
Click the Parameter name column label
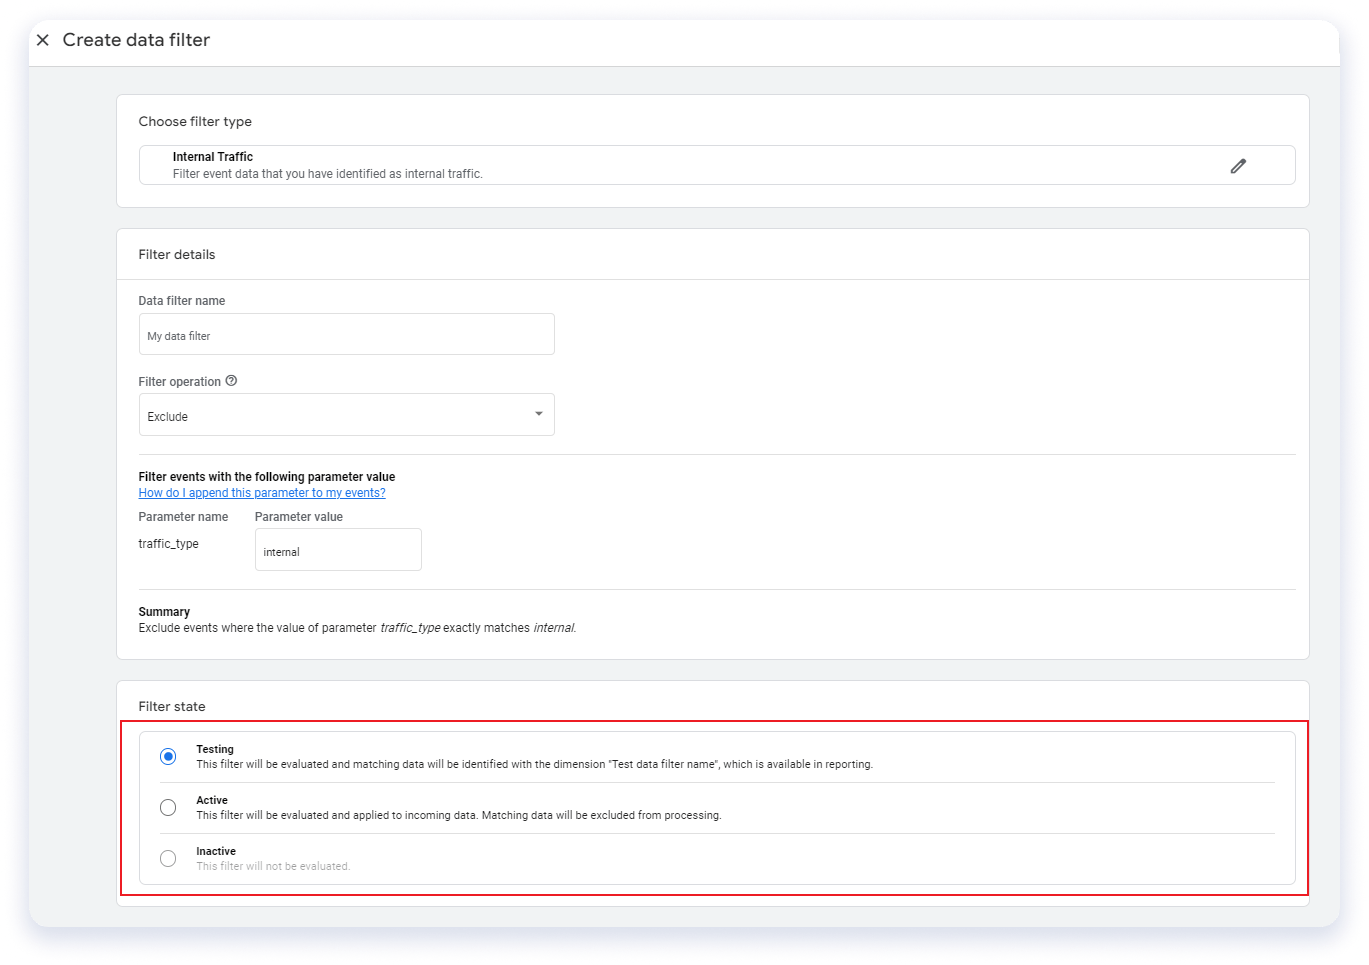tap(183, 517)
